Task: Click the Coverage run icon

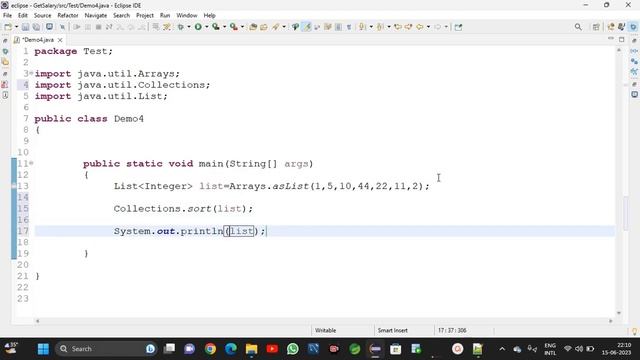Action: (216, 27)
